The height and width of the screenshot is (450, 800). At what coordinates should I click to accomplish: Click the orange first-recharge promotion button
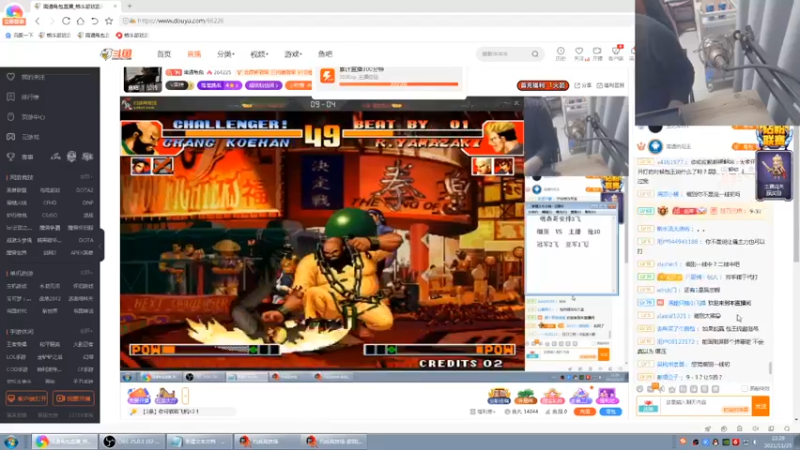(542, 85)
